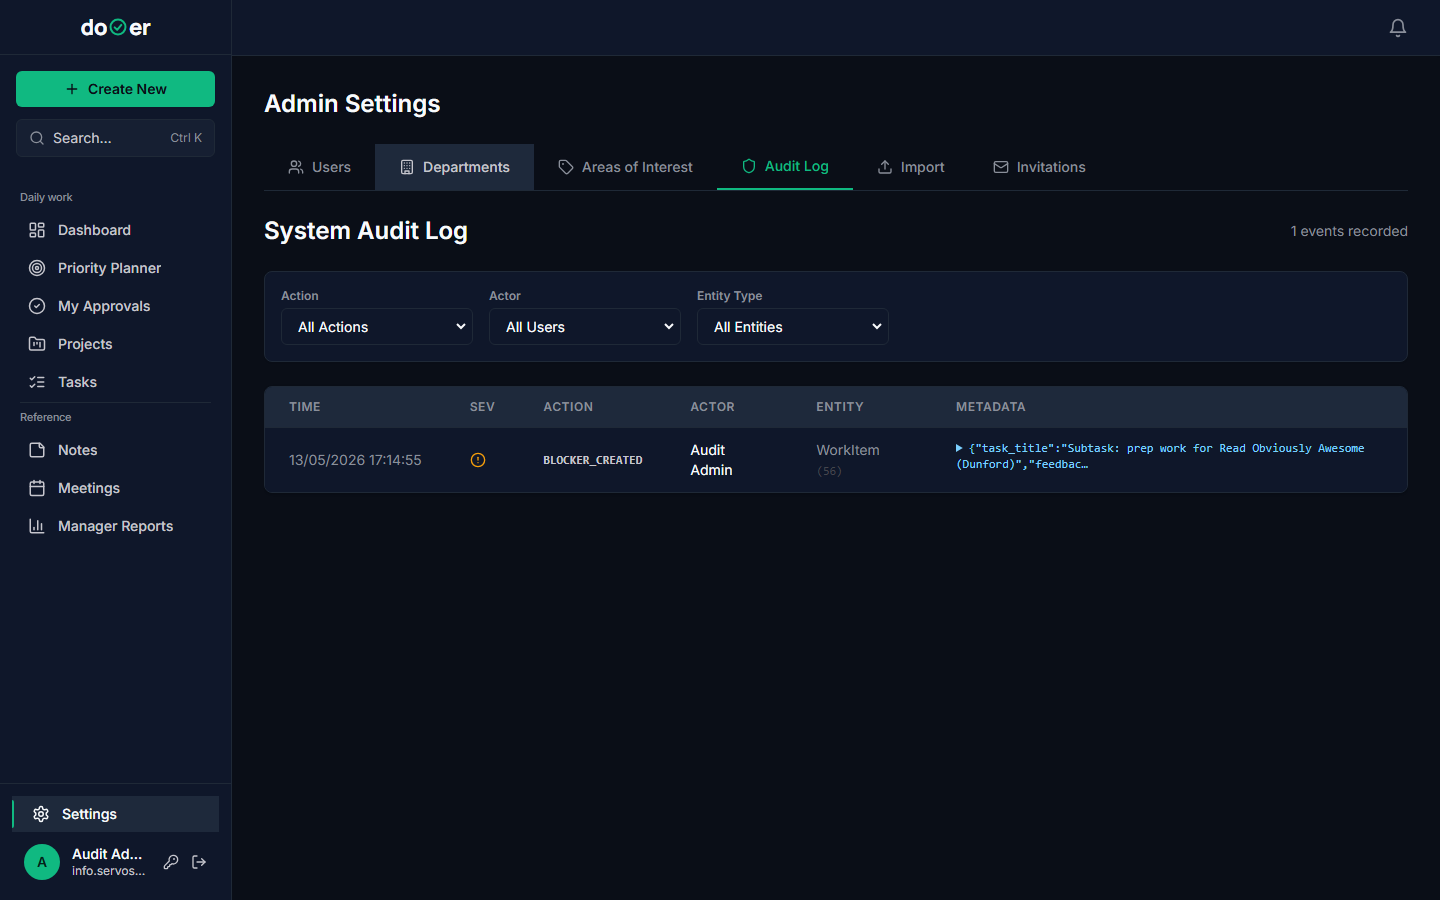Click the Dashboard grid icon
The image size is (1440, 900).
[x=37, y=230]
